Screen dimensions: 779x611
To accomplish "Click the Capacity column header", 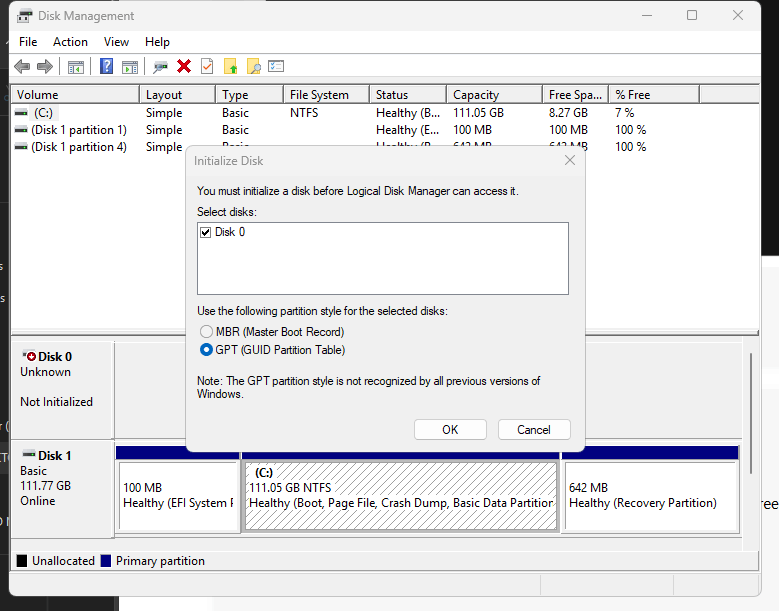I will (x=494, y=94).
